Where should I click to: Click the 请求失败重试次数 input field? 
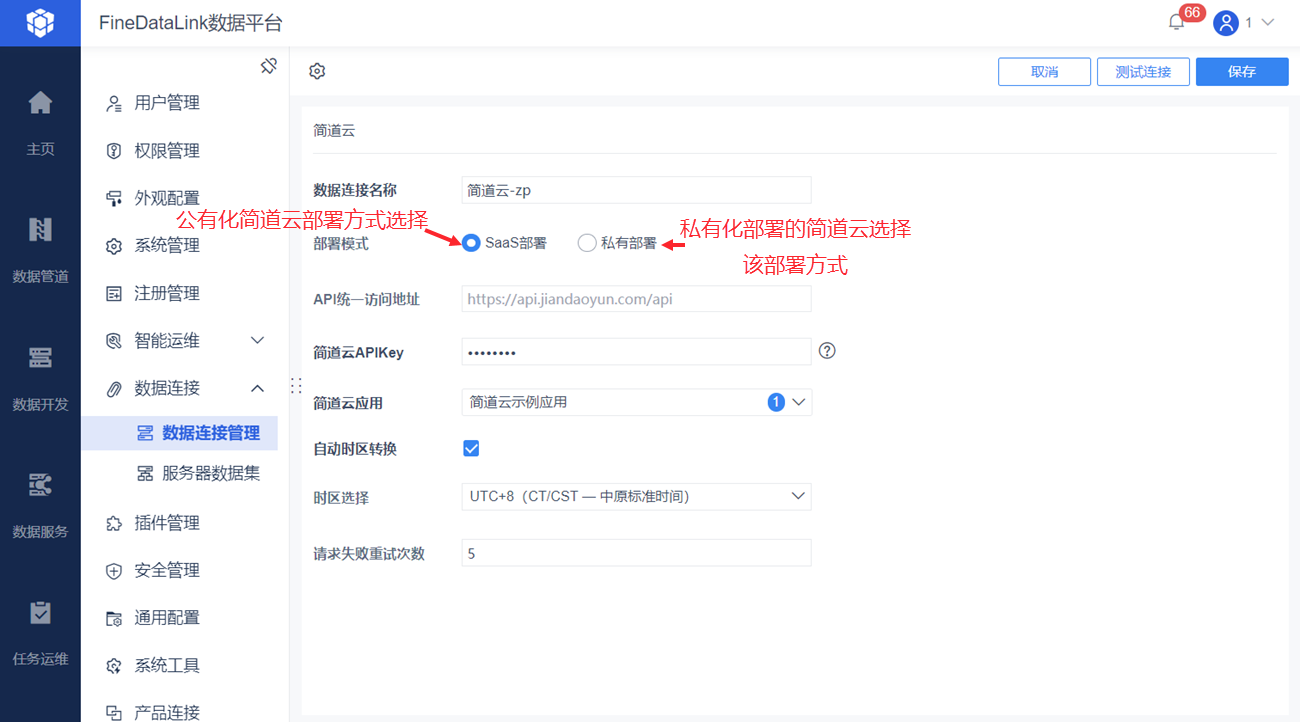pos(636,553)
